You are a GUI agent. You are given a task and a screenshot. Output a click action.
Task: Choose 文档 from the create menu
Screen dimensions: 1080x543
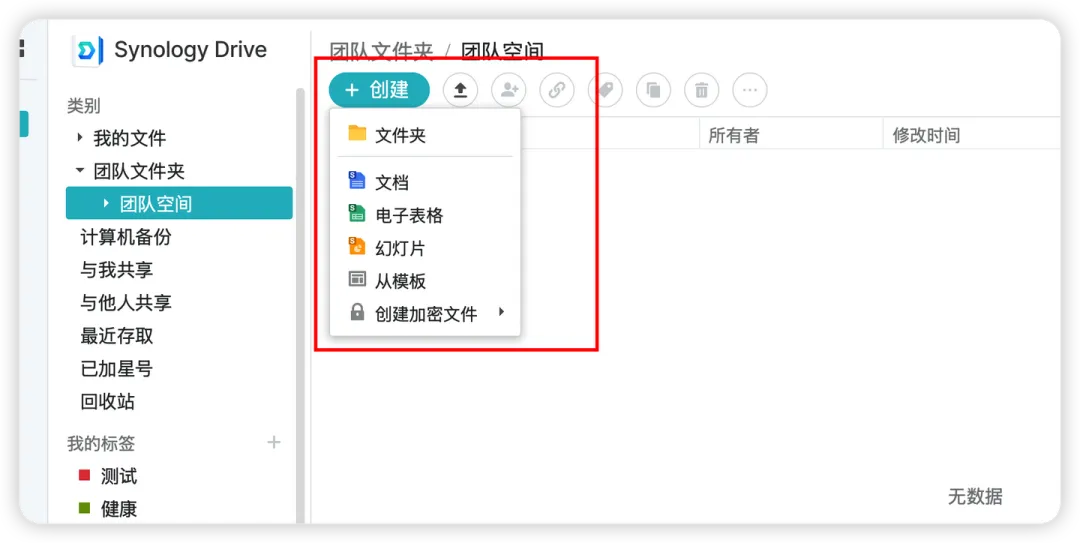425,182
